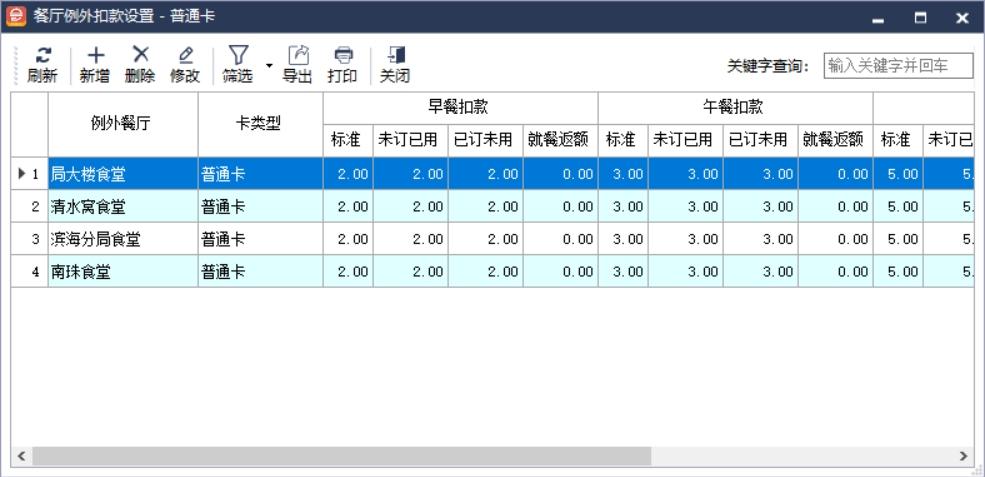
Task: Click 午餐 就餐返额 0.00 in 局大楼食堂 row
Action: pyautogui.click(x=835, y=174)
